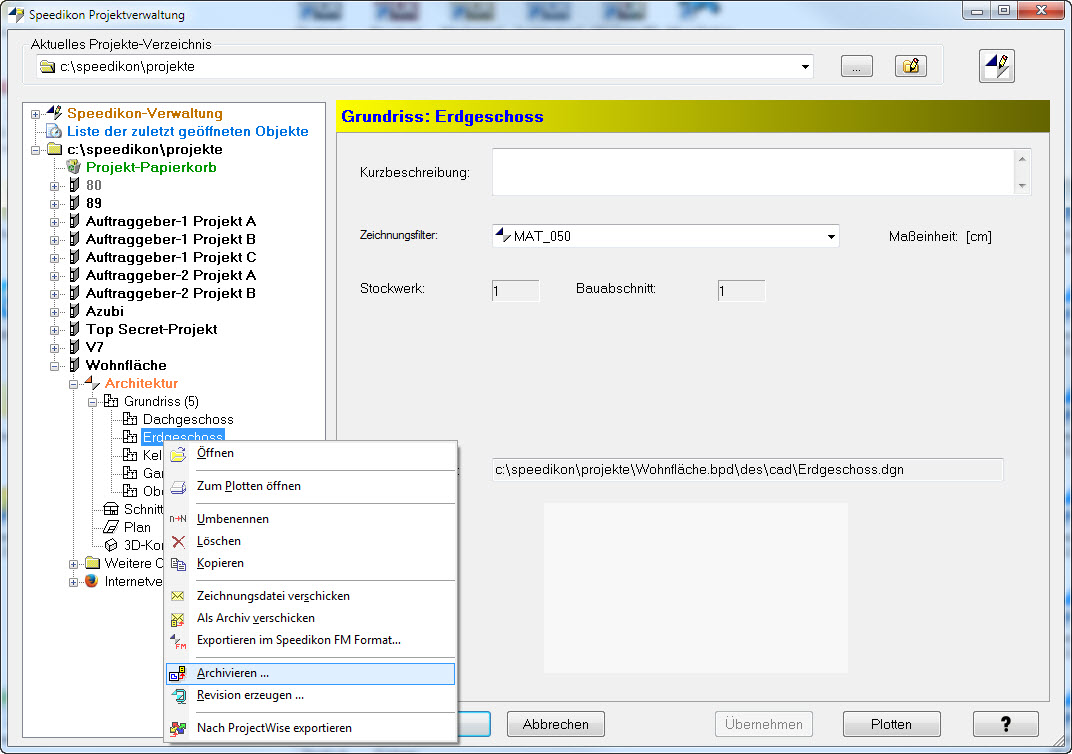The image size is (1072, 754).
Task: Select Löschen in the context menu
Action: 311,541
